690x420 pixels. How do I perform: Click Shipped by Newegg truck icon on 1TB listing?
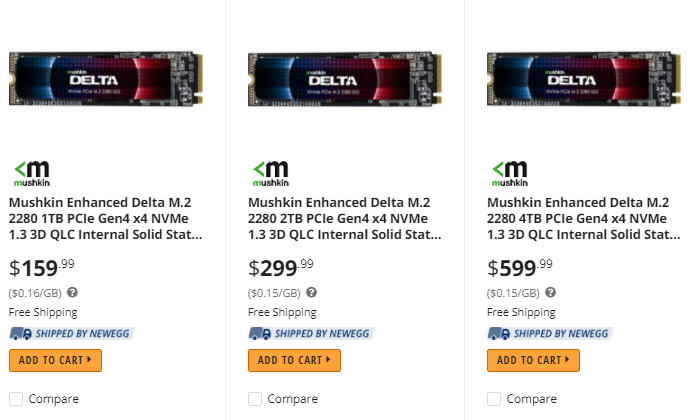click(20, 333)
